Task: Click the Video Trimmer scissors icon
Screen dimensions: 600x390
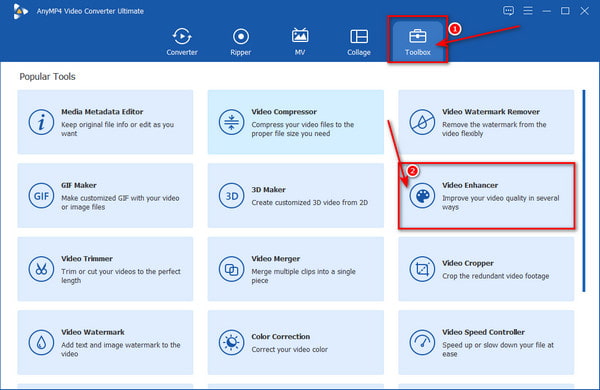Action: [x=41, y=269]
